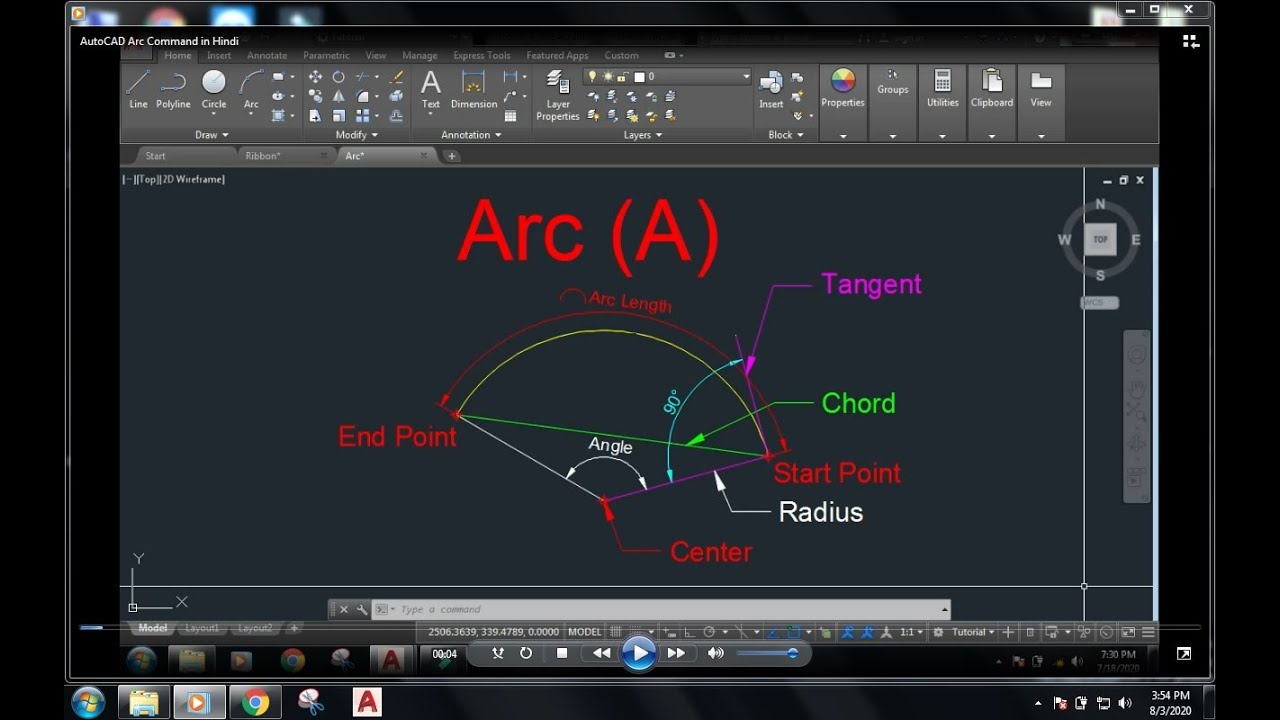Open Layer Properties manager
1280x720 pixels.
pos(557,95)
